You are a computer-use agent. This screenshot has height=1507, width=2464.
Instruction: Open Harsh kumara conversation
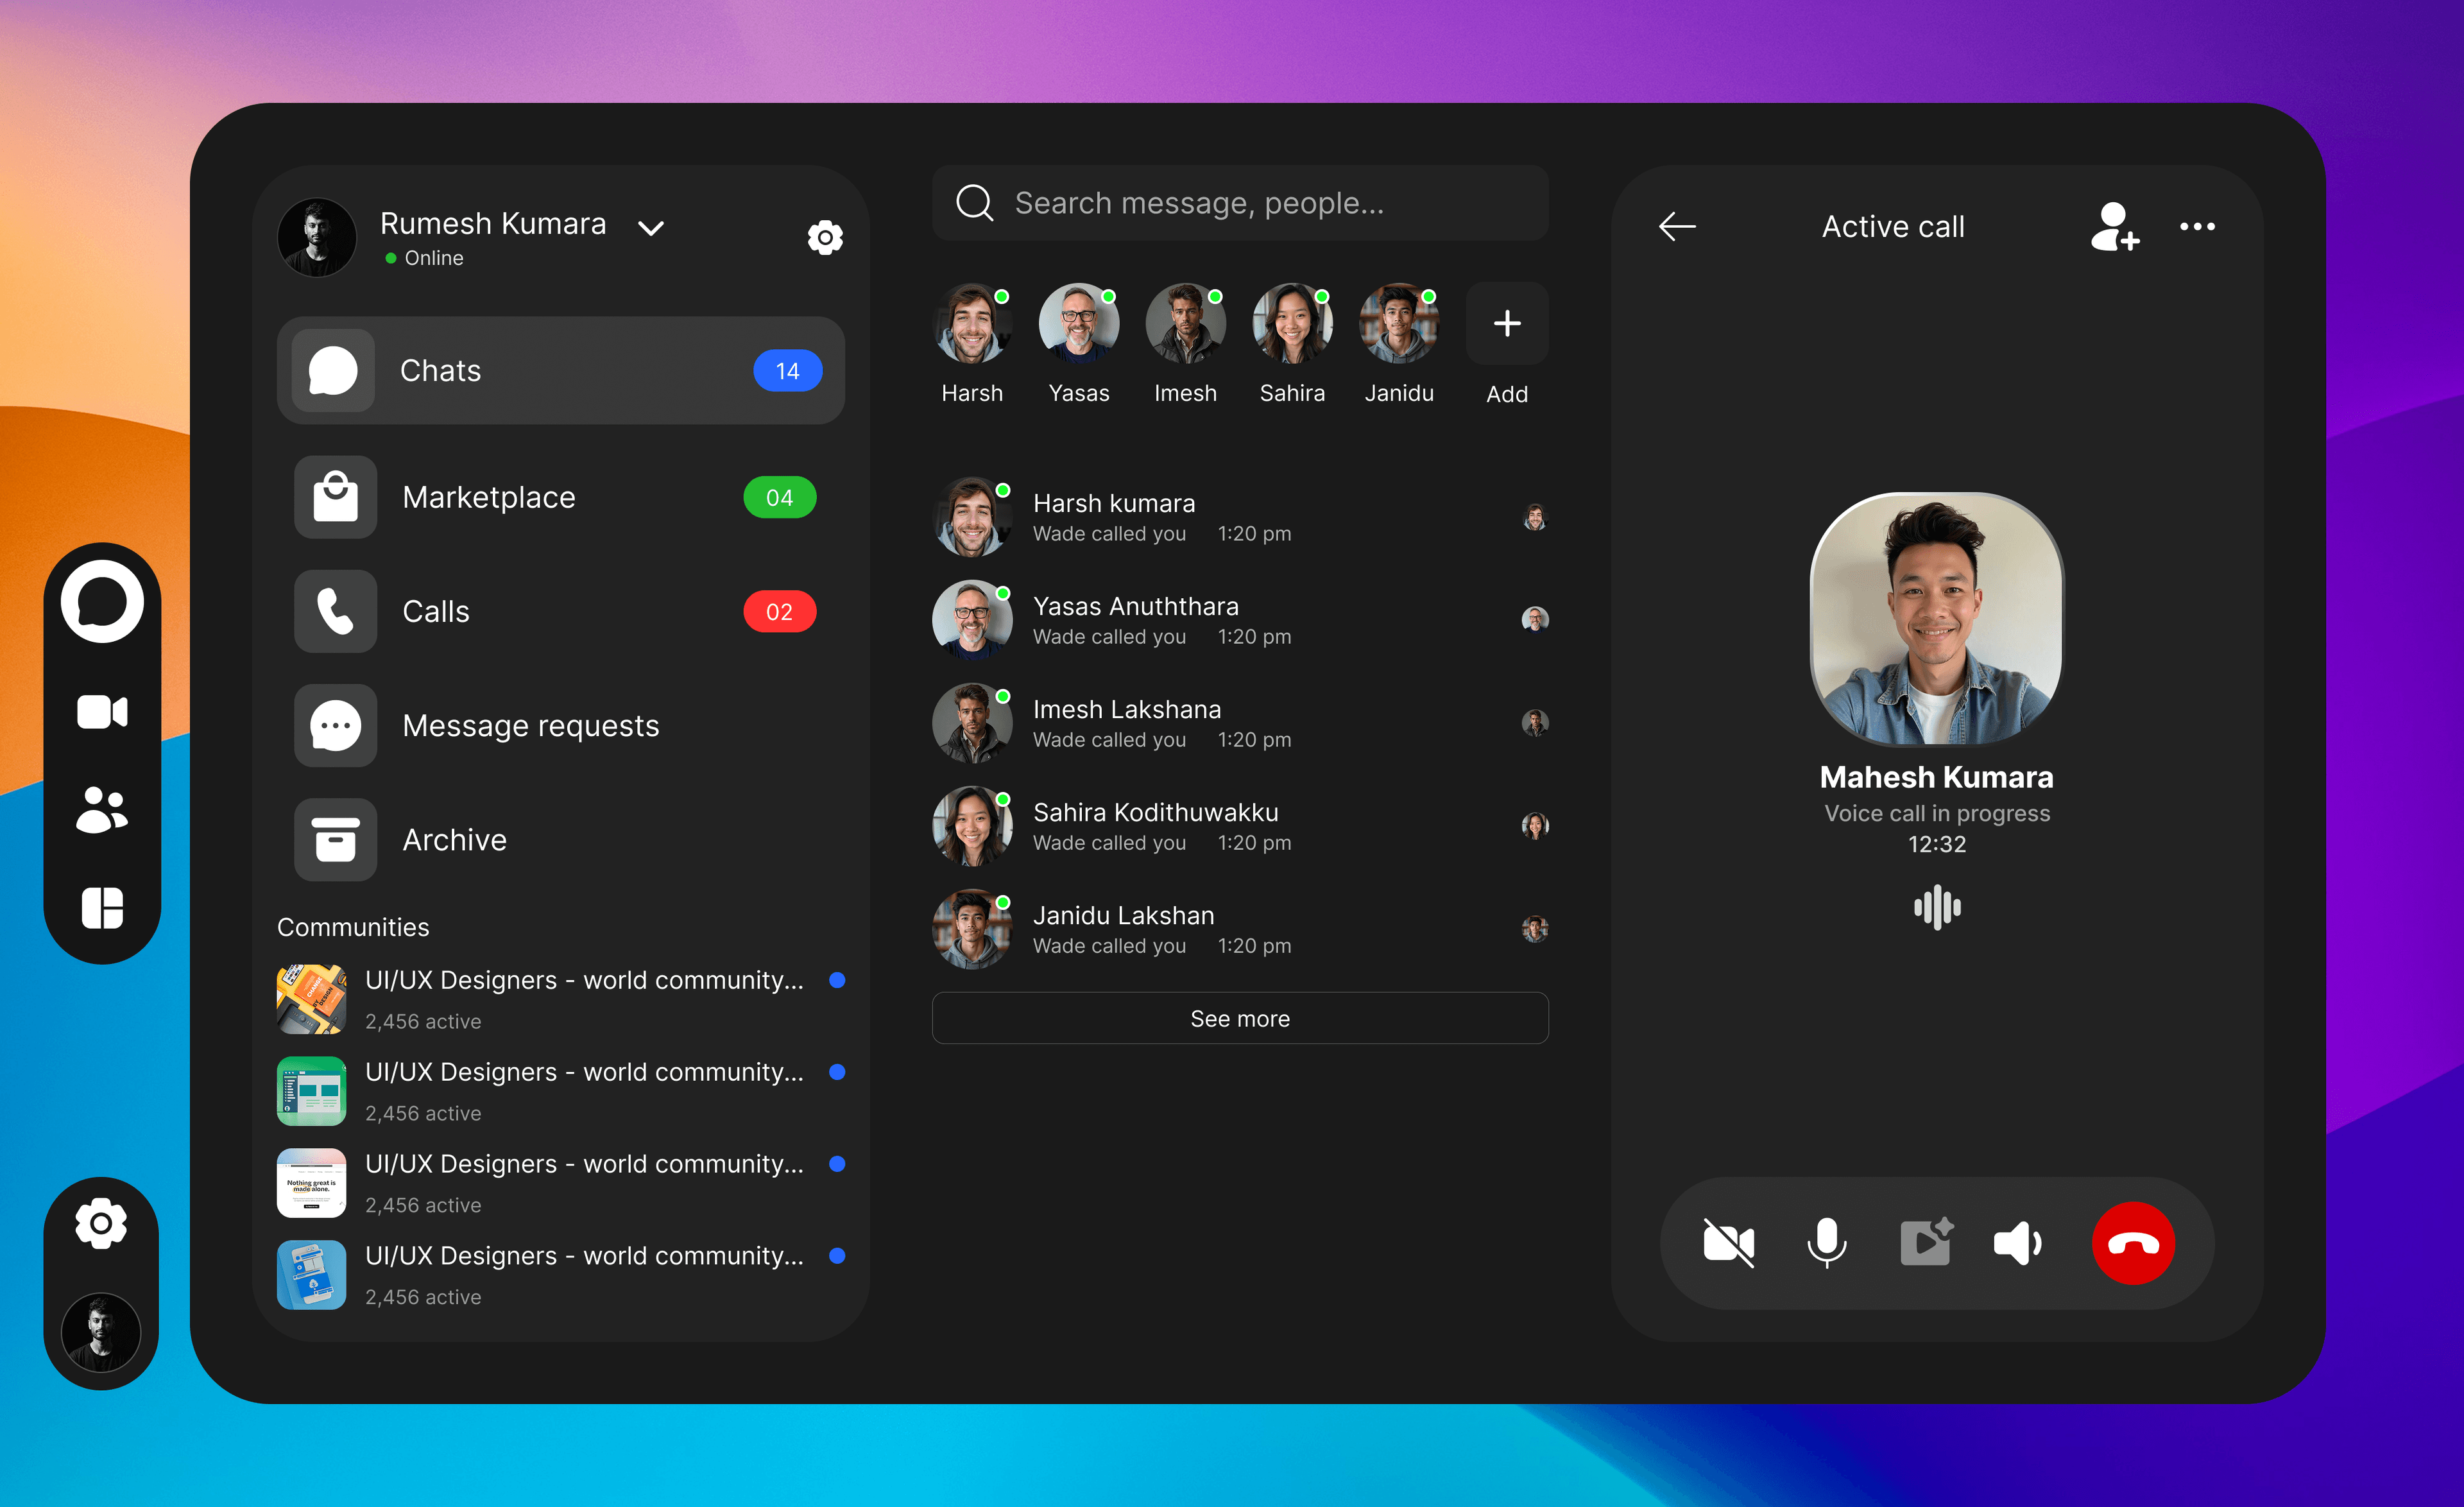1240,517
